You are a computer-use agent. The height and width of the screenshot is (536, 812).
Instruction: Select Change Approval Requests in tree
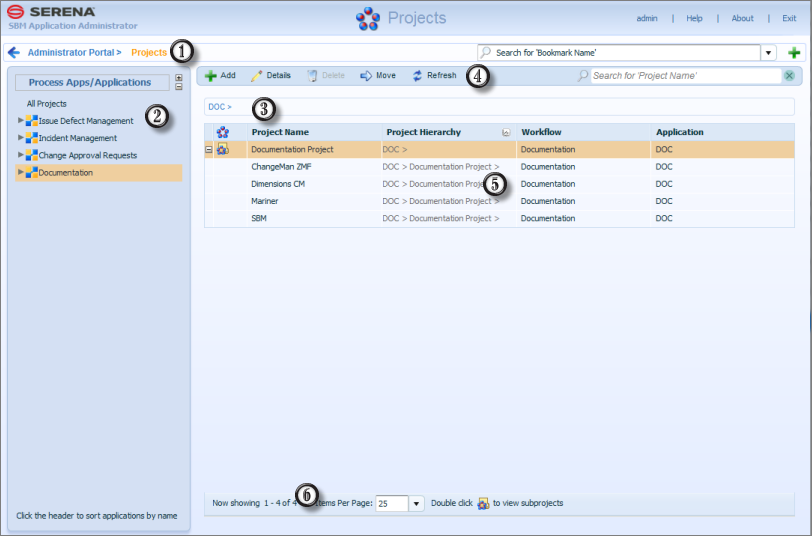[88, 155]
